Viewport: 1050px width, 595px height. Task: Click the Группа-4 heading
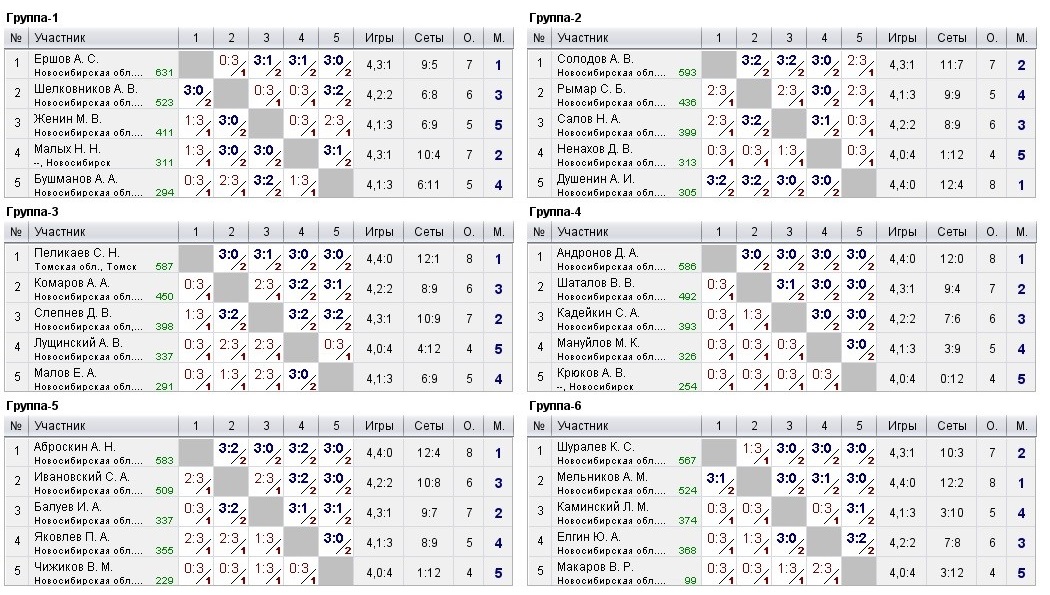[x=555, y=212]
